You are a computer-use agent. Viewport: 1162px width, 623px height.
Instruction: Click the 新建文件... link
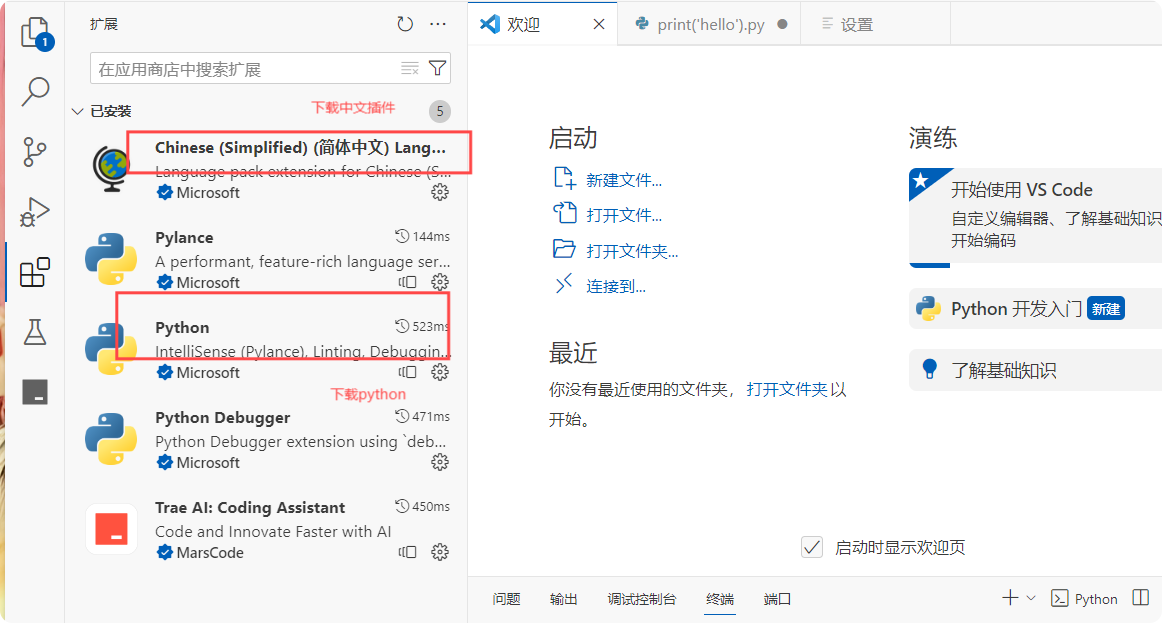point(624,180)
